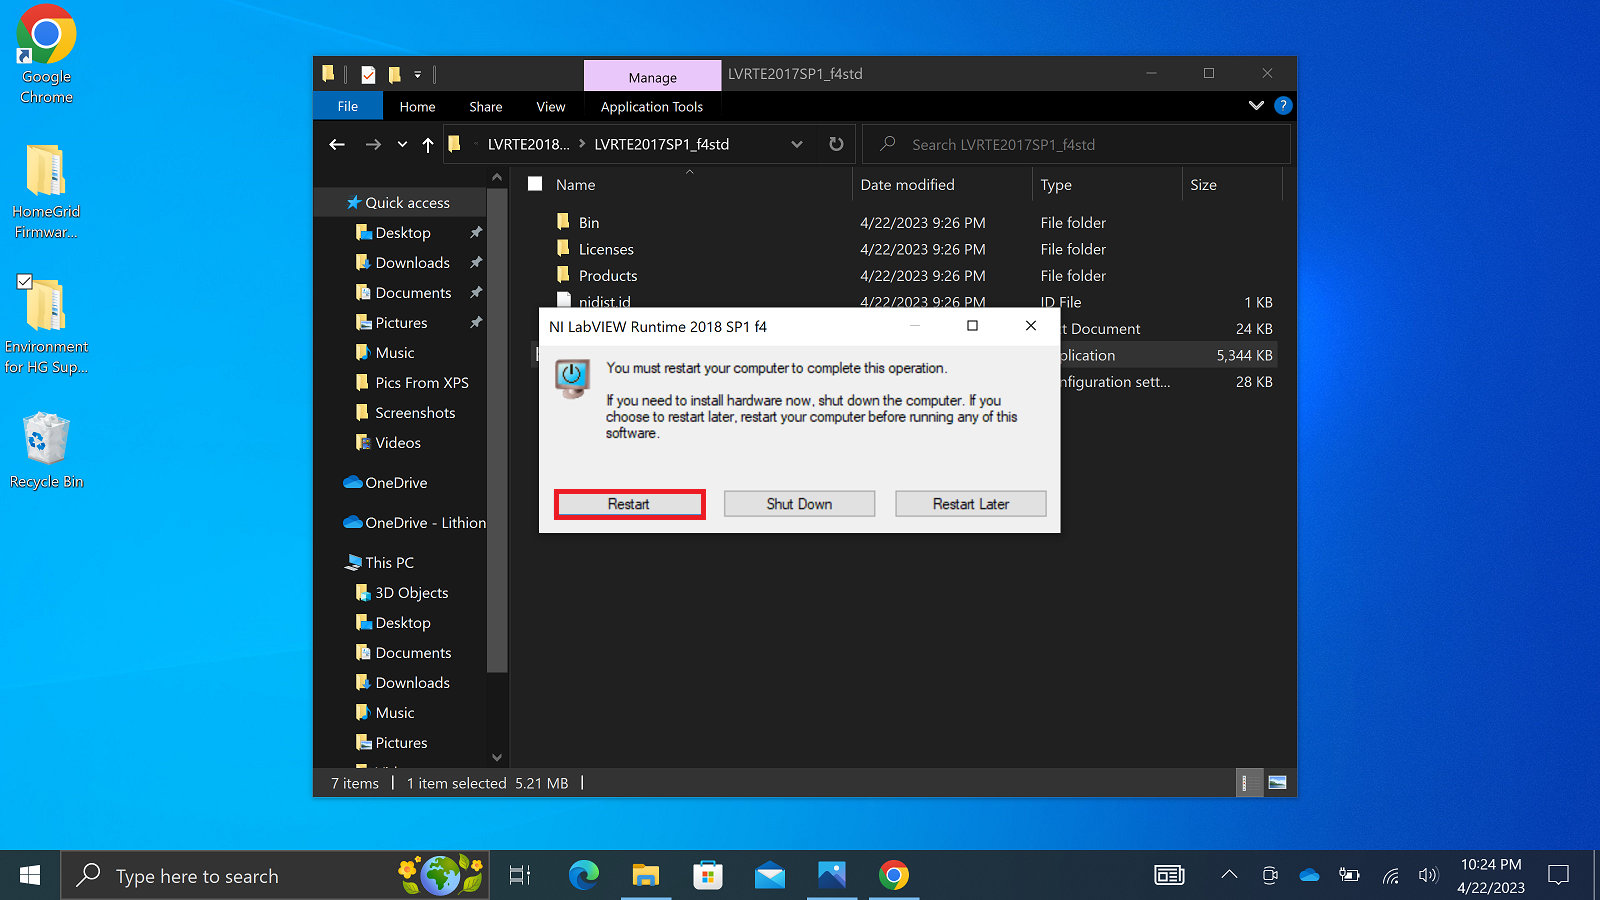Viewport: 1600px width, 900px height.
Task: Click the taskbar search box
Action: coord(275,875)
